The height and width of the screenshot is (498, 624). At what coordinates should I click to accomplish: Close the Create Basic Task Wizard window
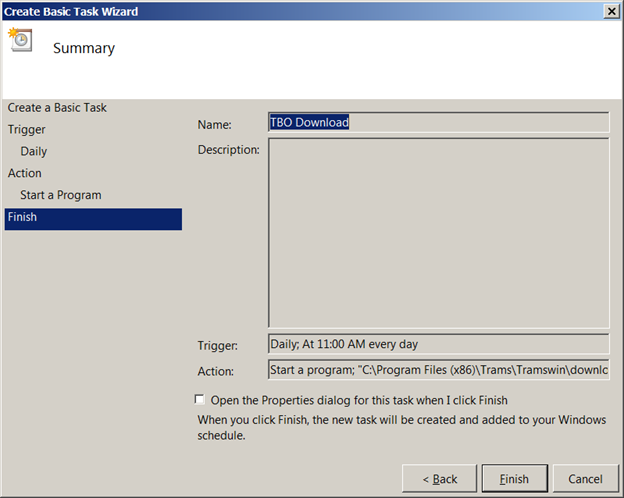pos(611,11)
